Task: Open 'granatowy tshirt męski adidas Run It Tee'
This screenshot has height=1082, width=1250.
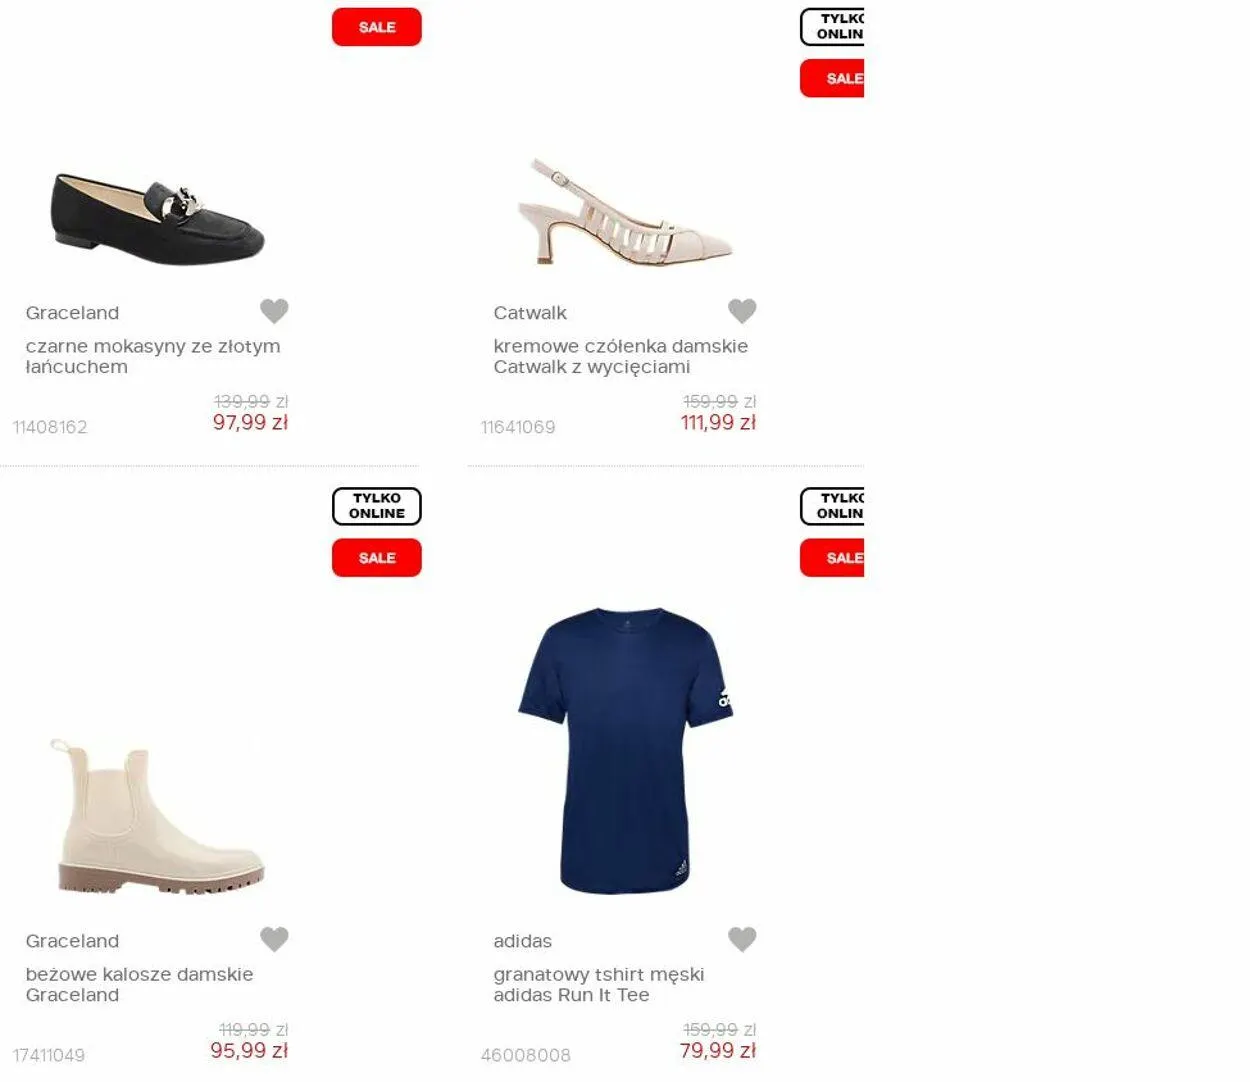Action: 599,984
